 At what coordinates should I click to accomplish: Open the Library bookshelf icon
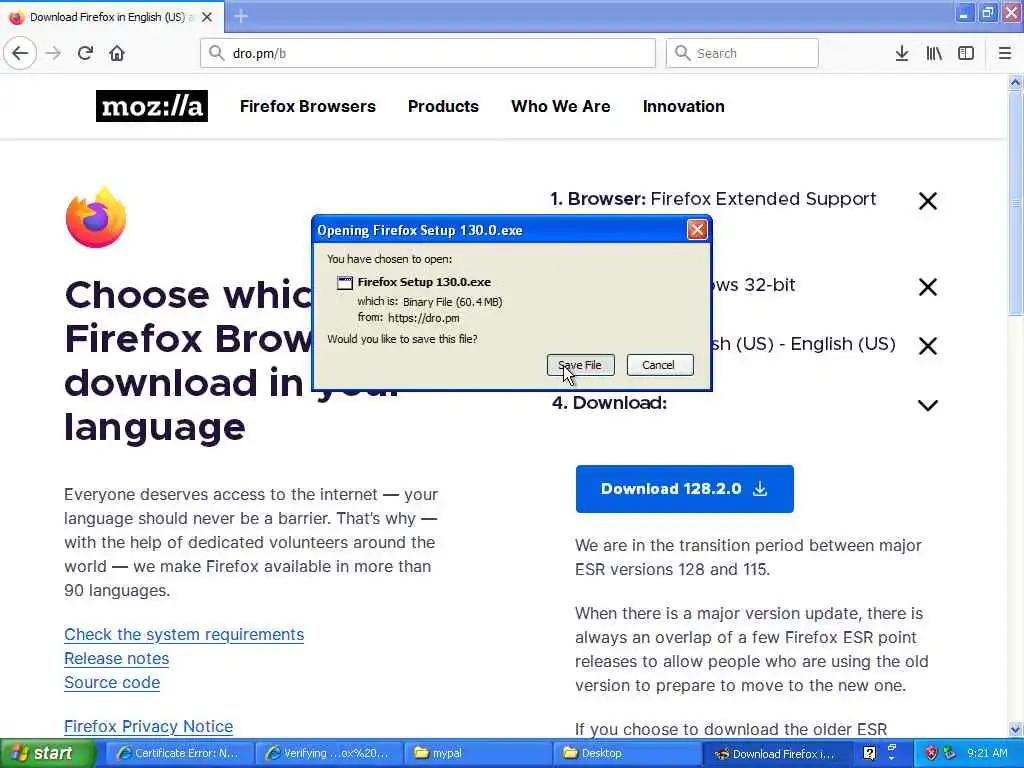pos(934,53)
